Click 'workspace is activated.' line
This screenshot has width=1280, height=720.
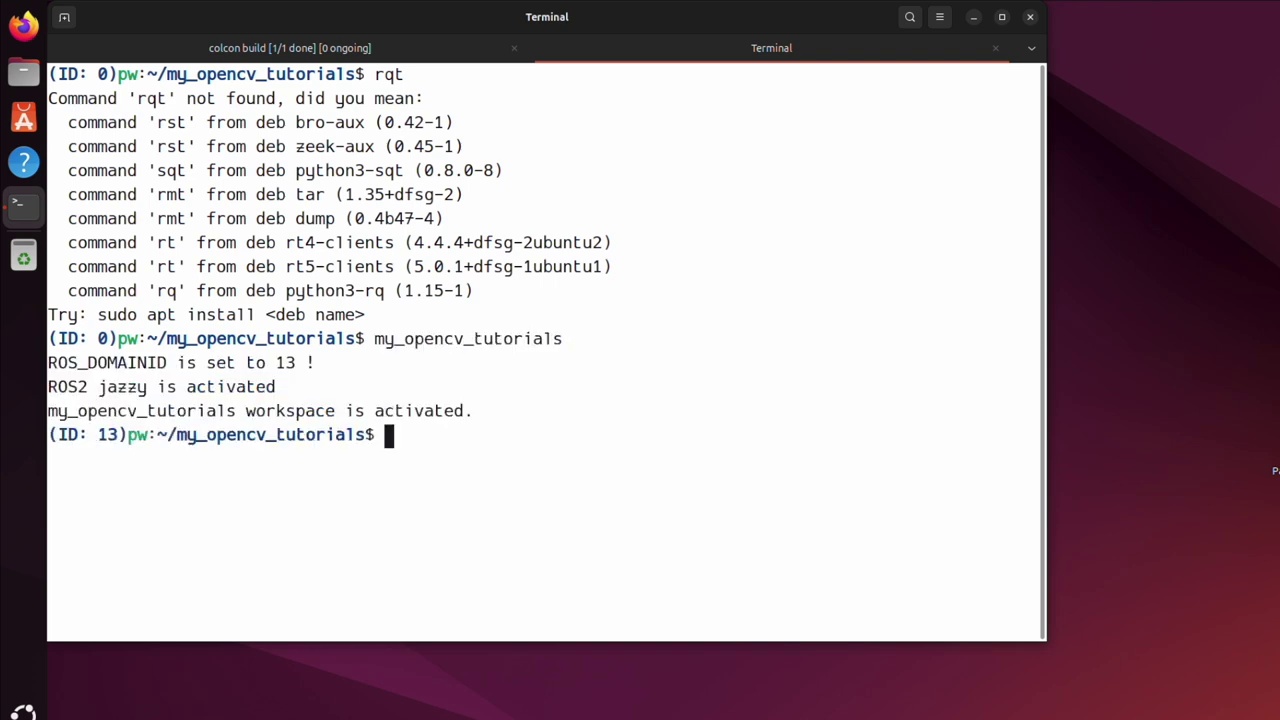[260, 410]
